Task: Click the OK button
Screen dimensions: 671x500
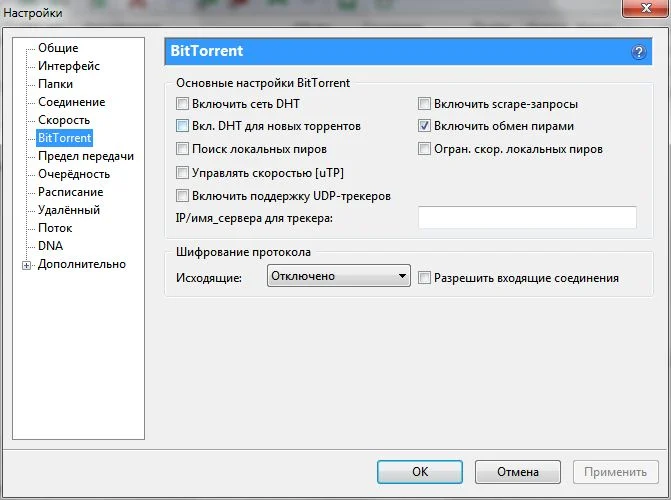Action: point(420,472)
